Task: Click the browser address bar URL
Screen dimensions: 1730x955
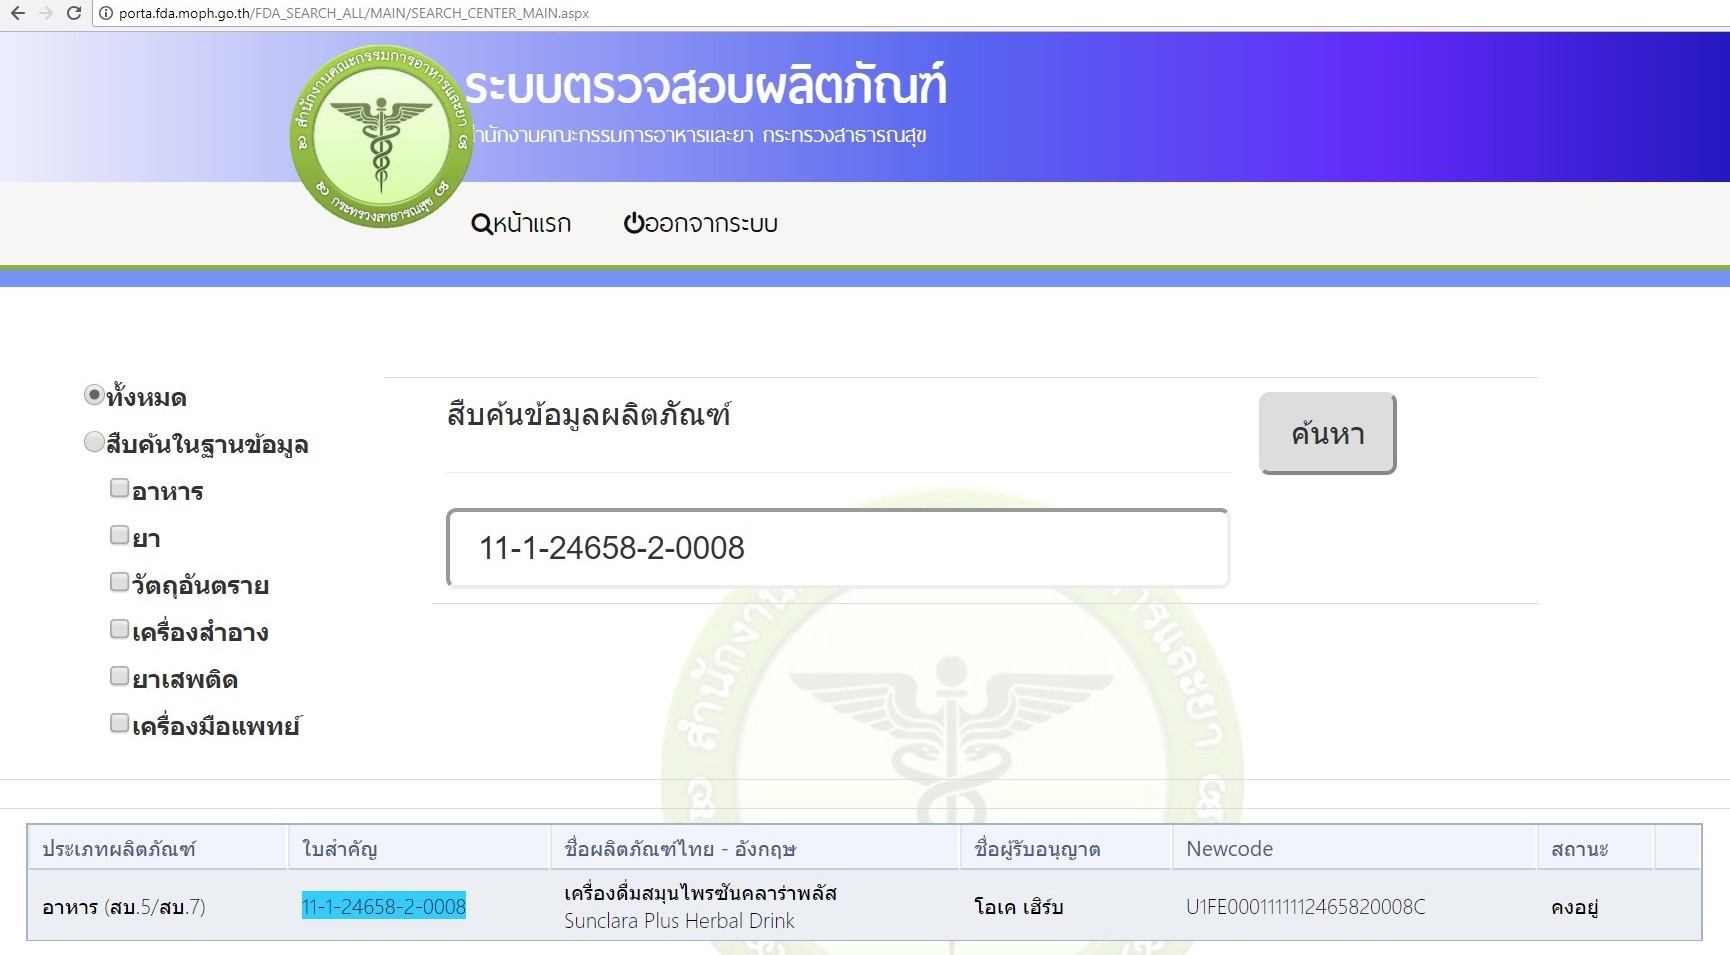Action: (354, 13)
